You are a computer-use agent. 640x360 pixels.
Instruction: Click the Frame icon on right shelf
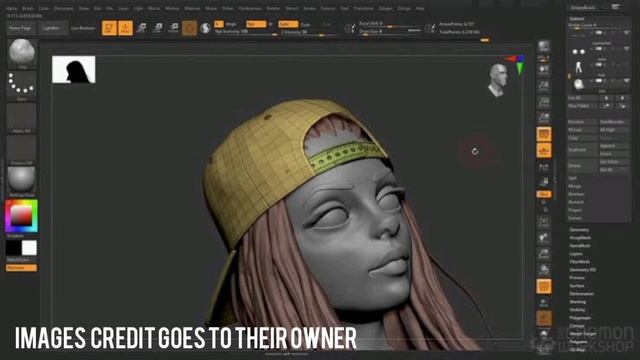[x=544, y=222]
